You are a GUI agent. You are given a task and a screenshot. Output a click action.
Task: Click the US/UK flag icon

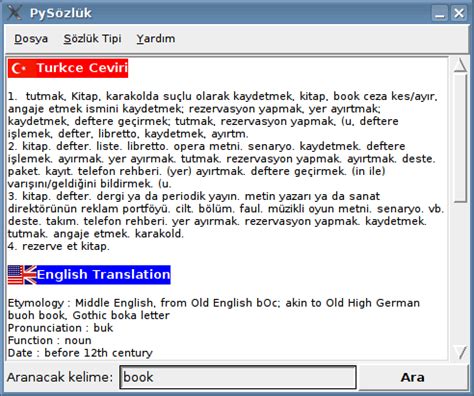click(x=22, y=275)
